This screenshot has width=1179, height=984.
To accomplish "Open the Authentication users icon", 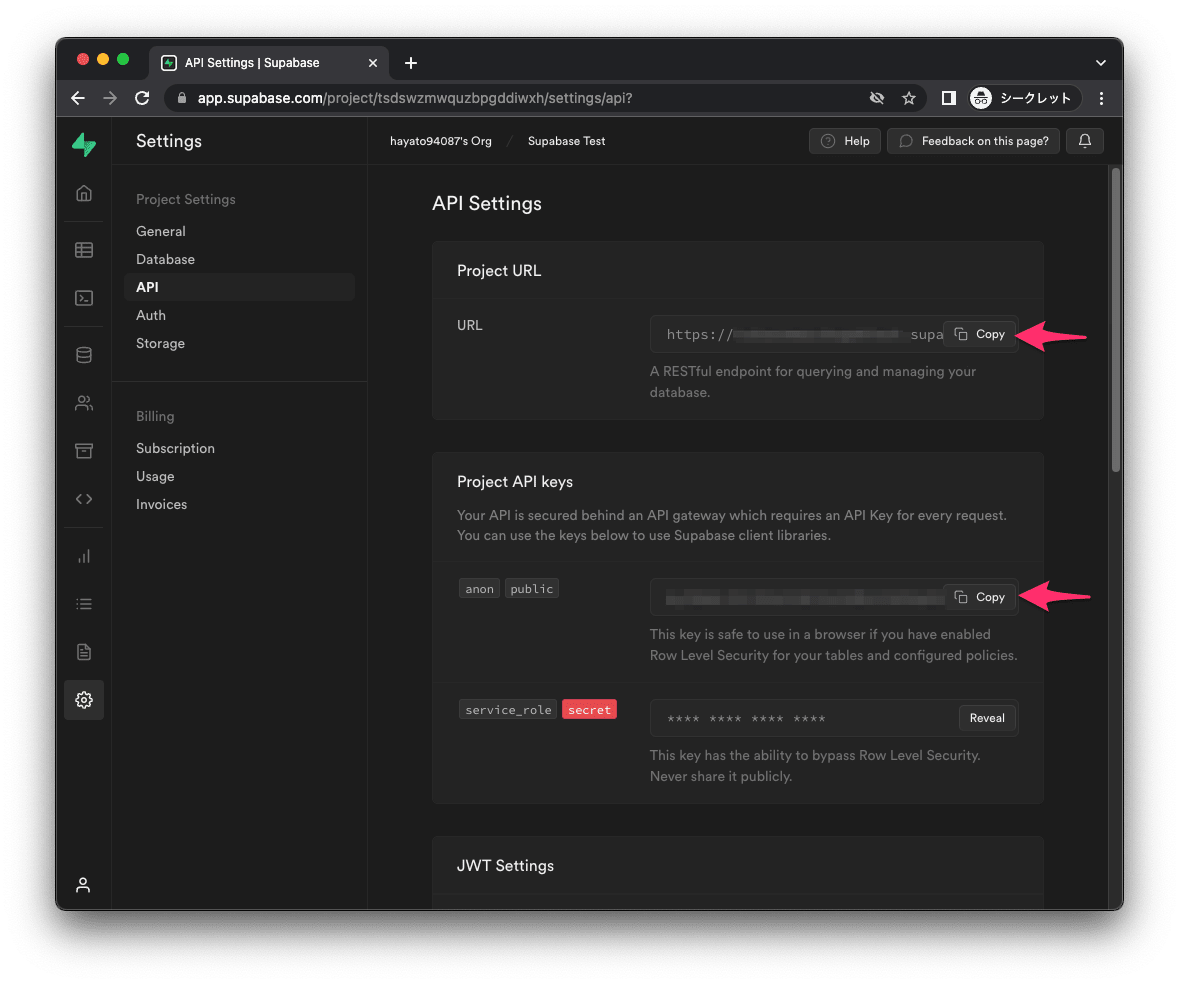I will [x=84, y=403].
